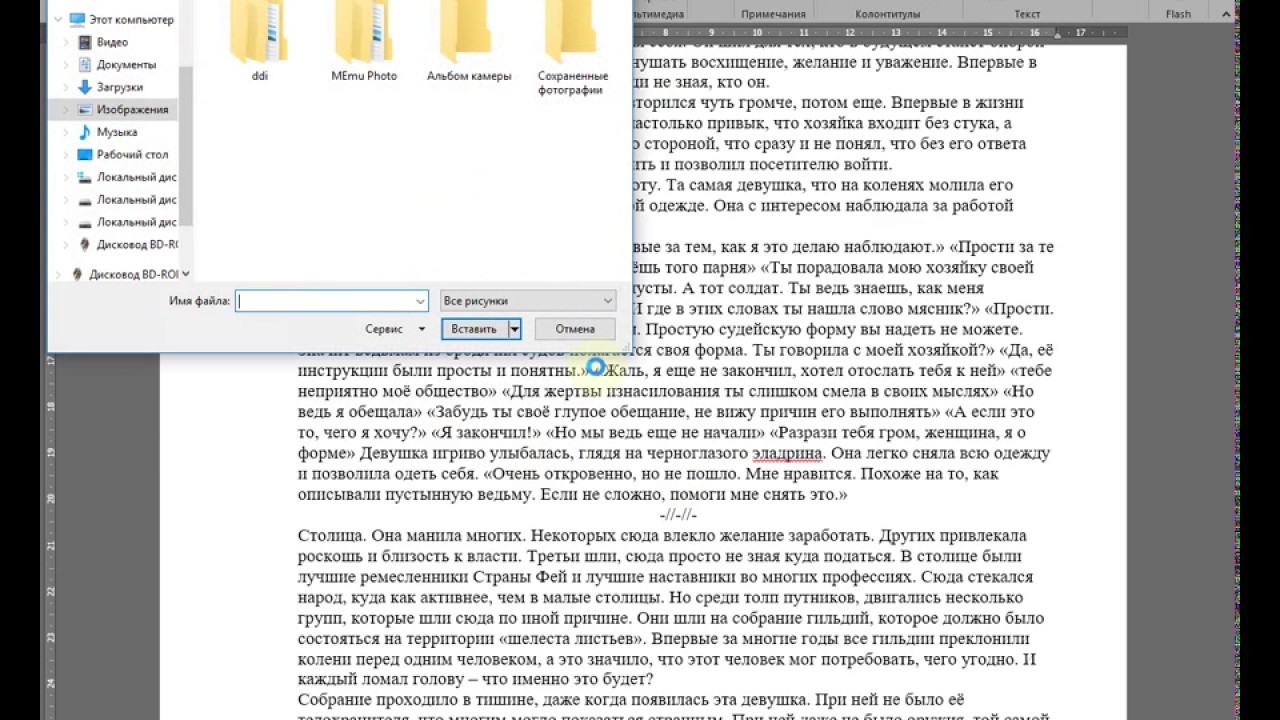Expand the Документы tree node
1280x720 pixels.
pos(66,64)
